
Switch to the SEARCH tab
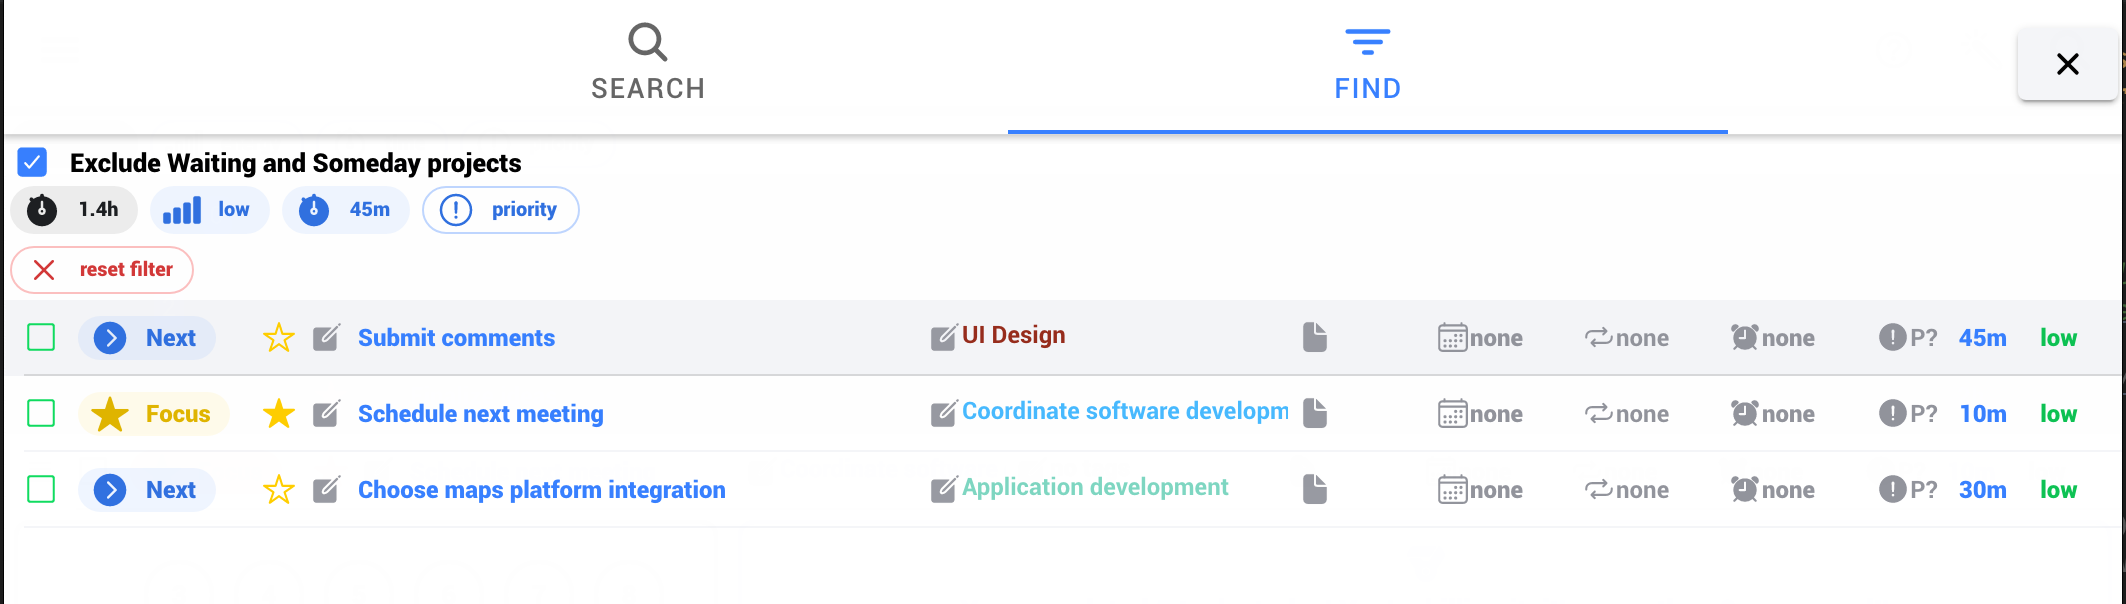(648, 64)
